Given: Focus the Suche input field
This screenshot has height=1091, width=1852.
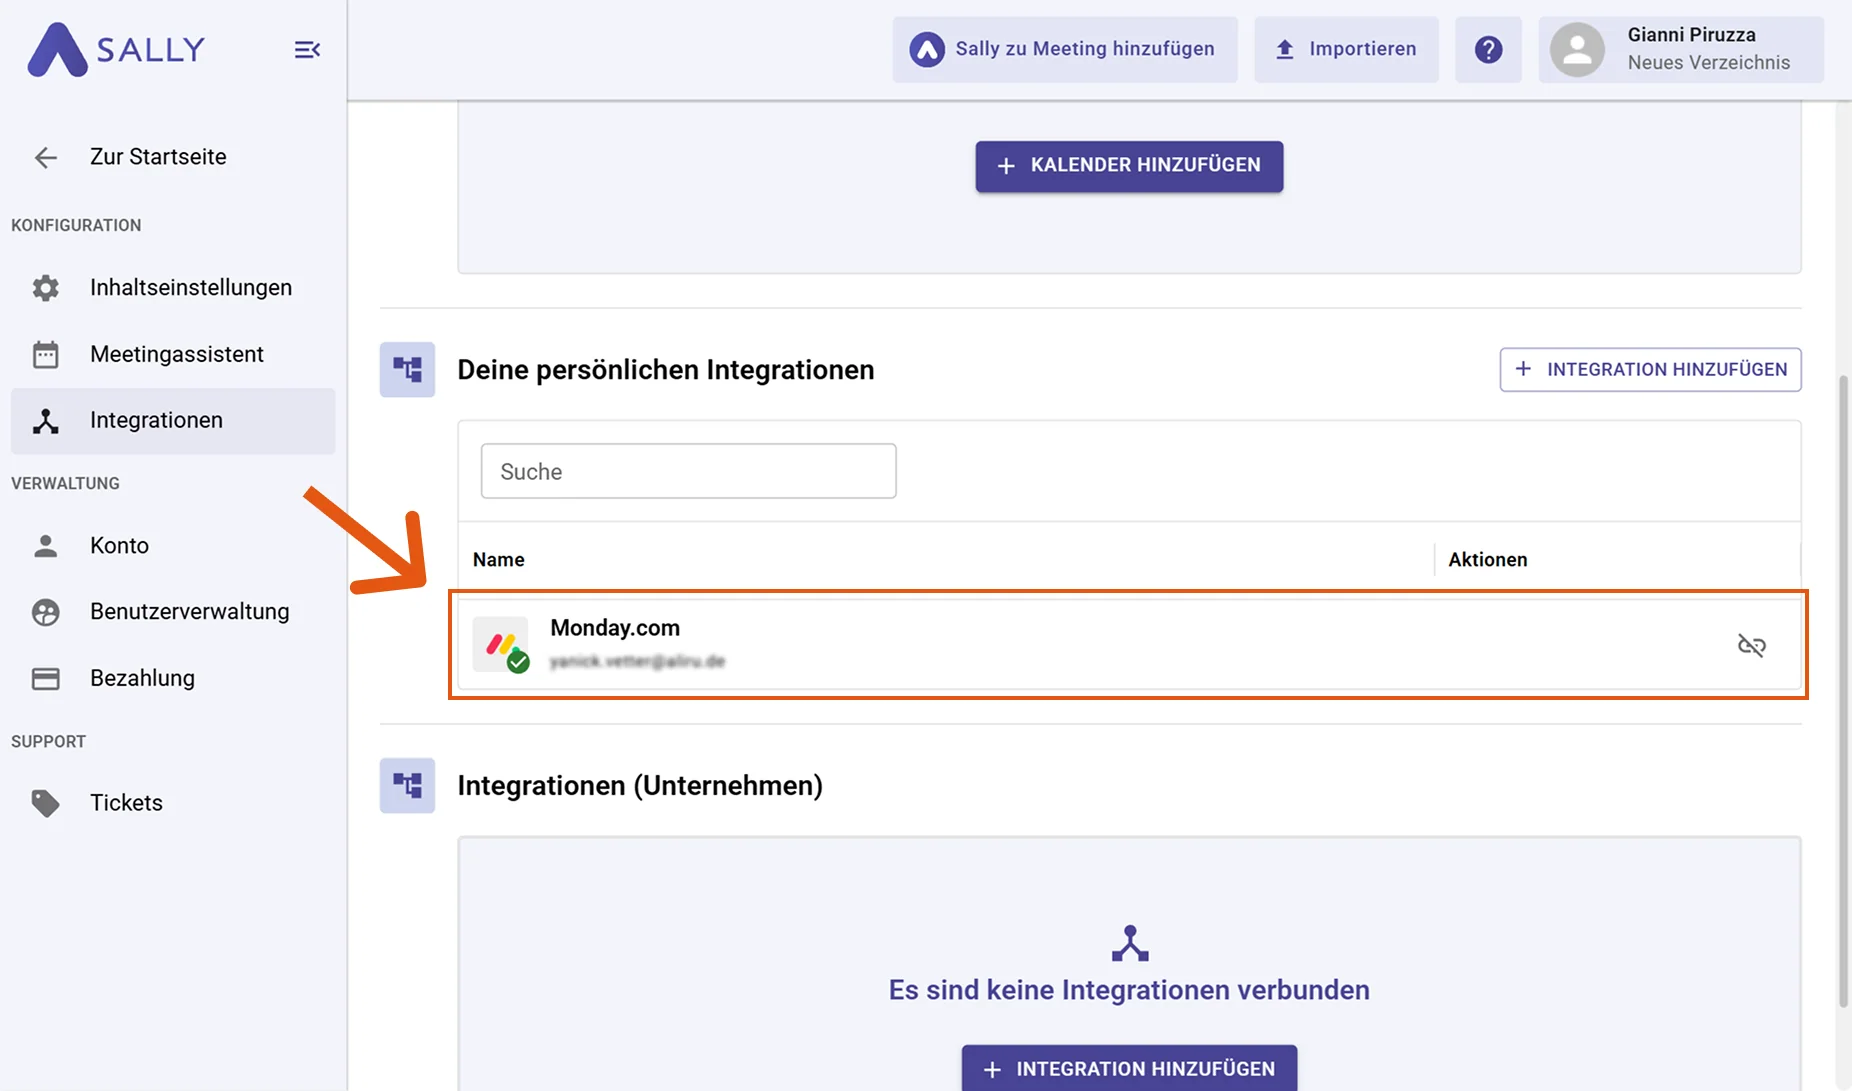Looking at the screenshot, I should point(688,471).
